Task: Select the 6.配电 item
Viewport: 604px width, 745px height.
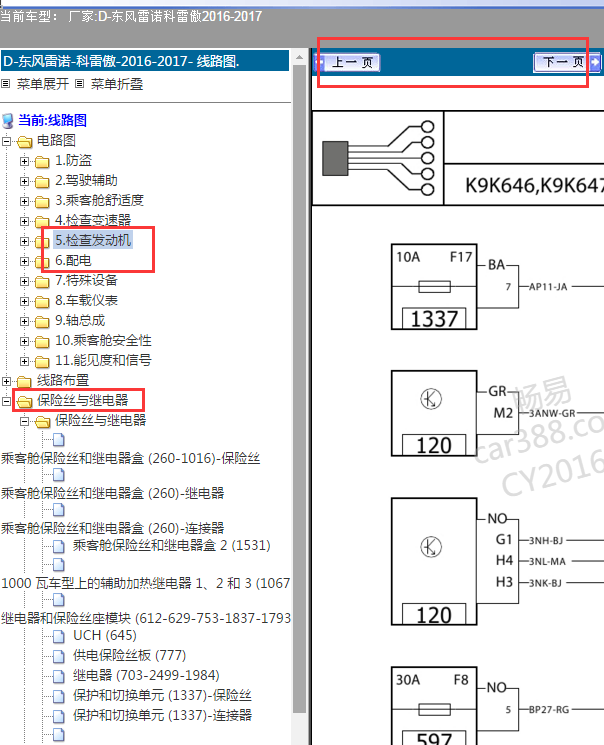Action: pos(73,260)
